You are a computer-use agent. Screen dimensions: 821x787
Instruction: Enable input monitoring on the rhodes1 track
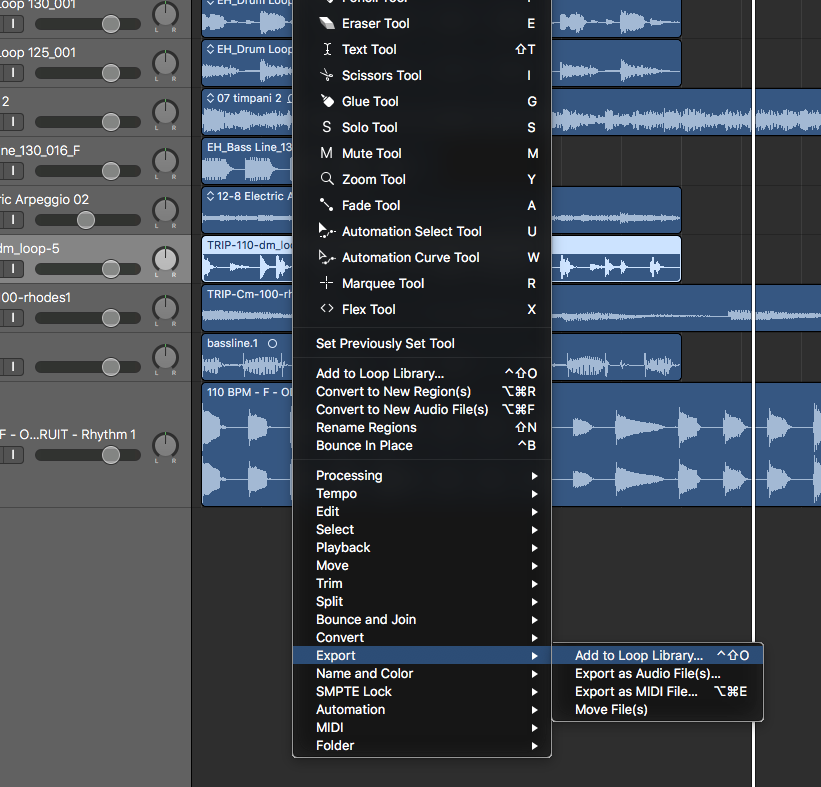coord(11,317)
